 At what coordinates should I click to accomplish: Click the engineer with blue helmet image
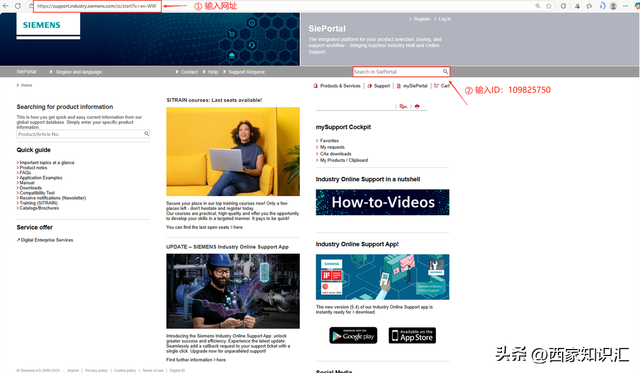point(233,291)
